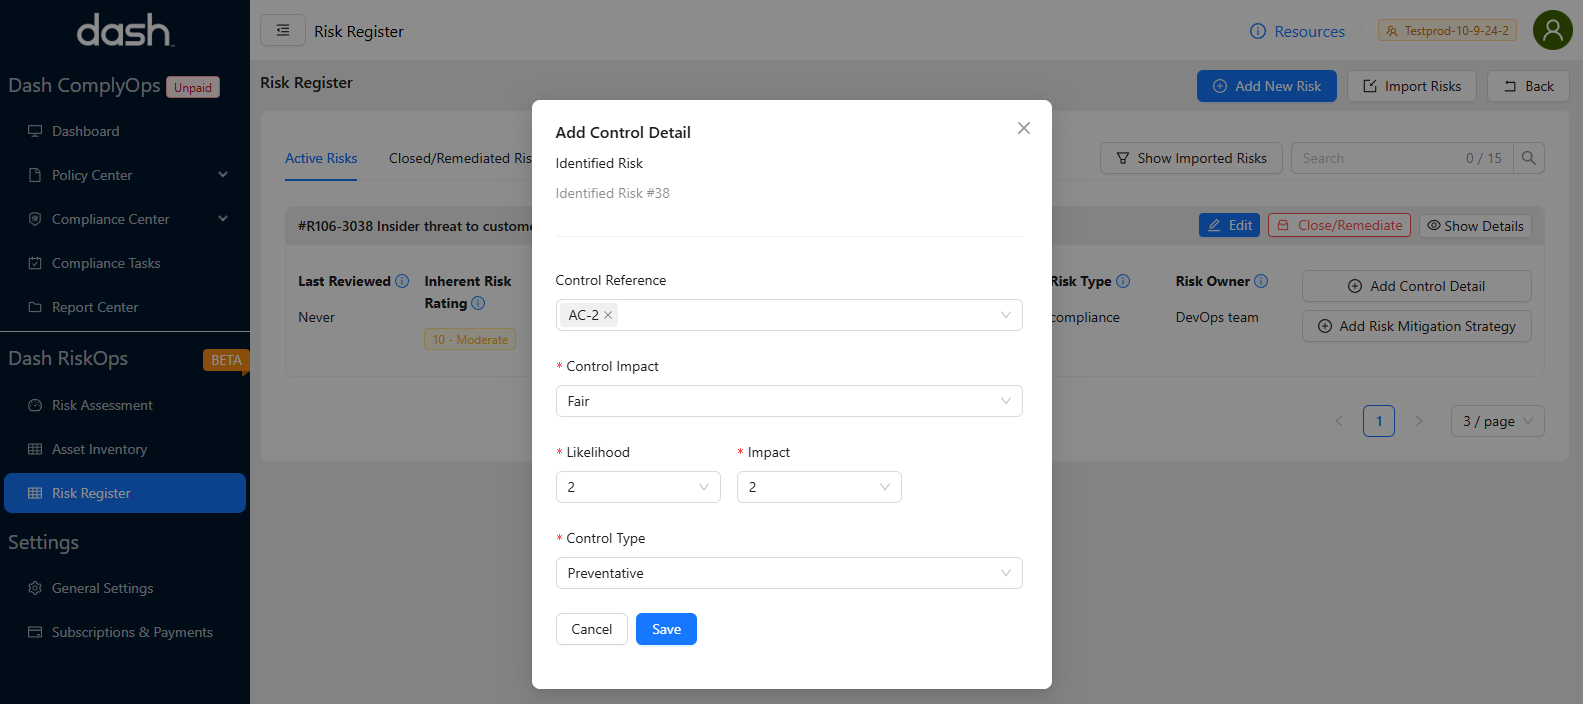
Task: Click the sidebar collapse menu icon
Action: tap(283, 31)
